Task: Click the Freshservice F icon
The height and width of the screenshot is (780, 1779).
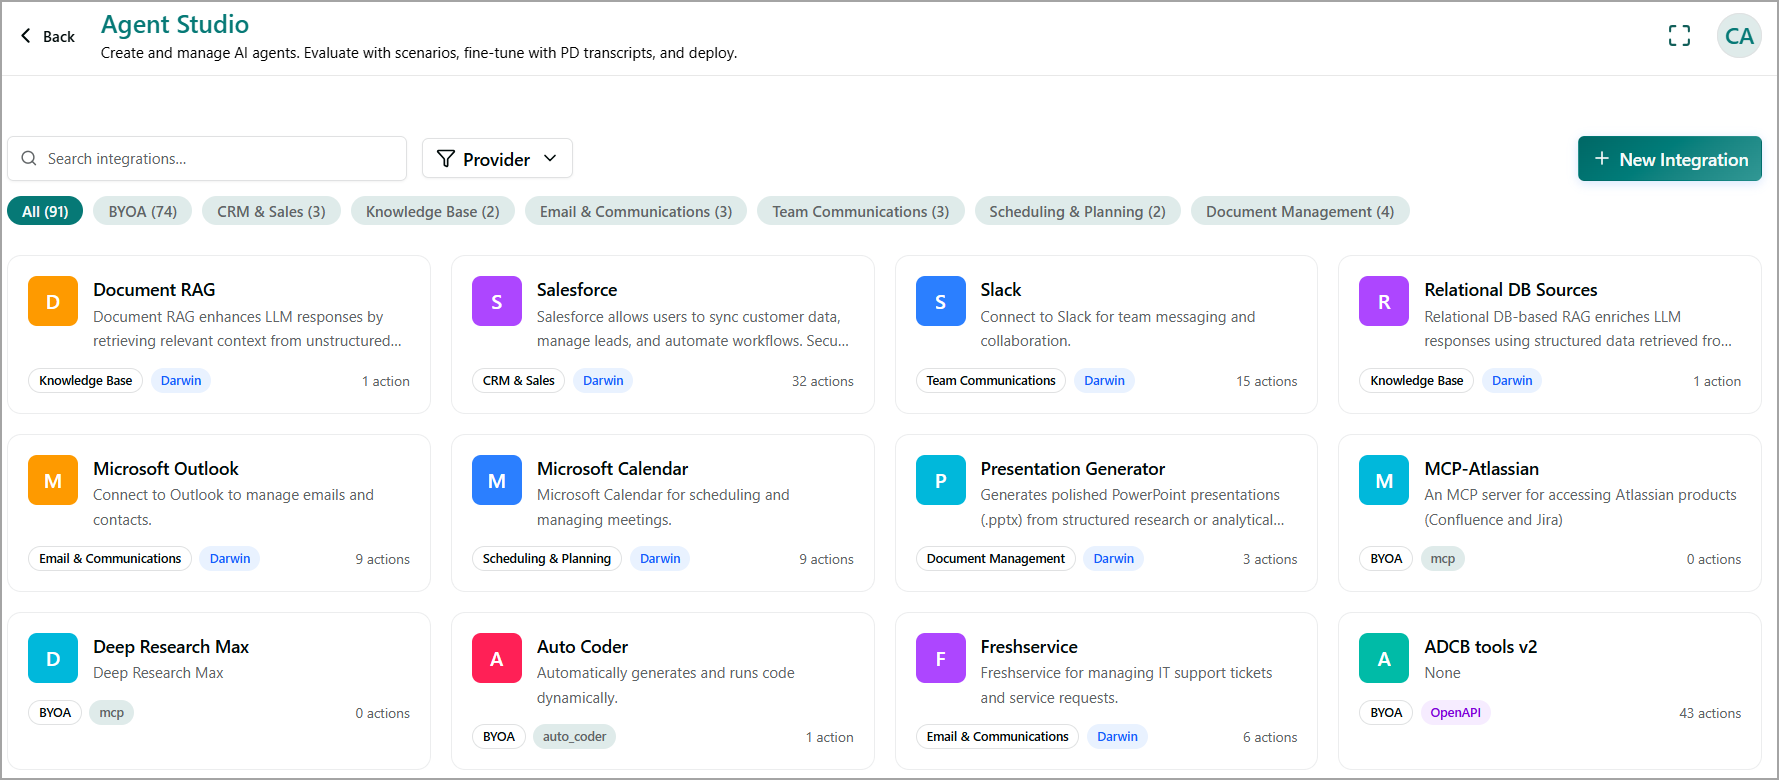Action: (941, 658)
